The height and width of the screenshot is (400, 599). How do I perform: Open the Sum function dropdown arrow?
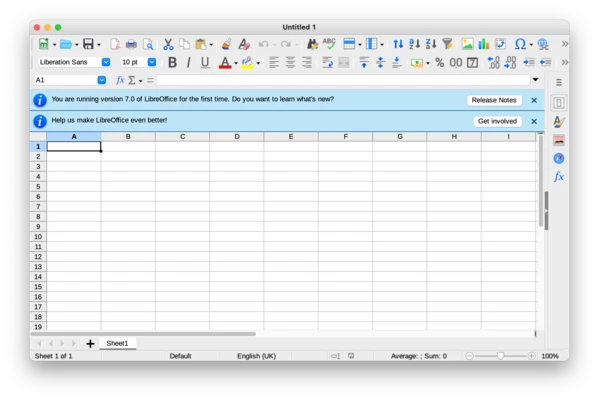(141, 81)
